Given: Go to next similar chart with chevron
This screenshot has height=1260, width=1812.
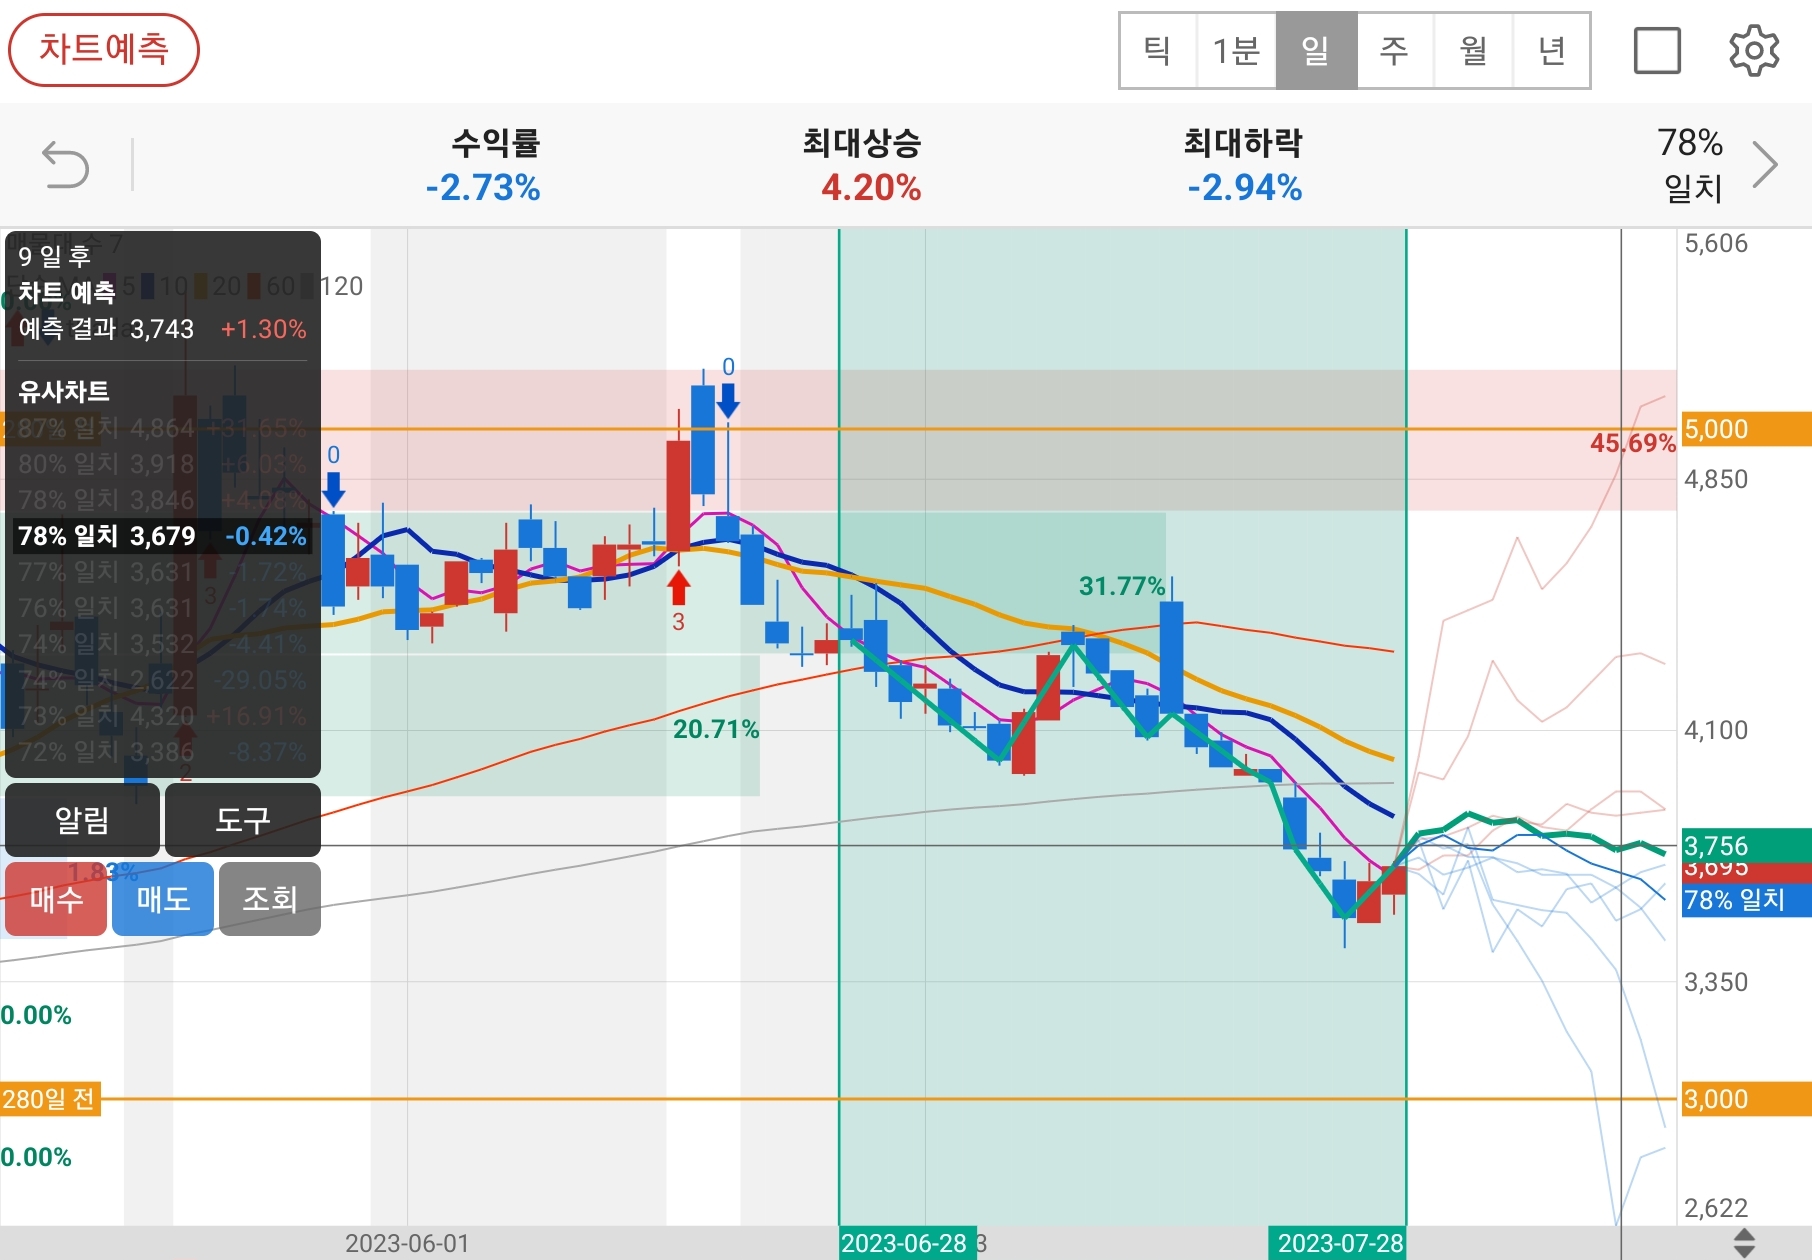Looking at the screenshot, I should click(x=1765, y=165).
